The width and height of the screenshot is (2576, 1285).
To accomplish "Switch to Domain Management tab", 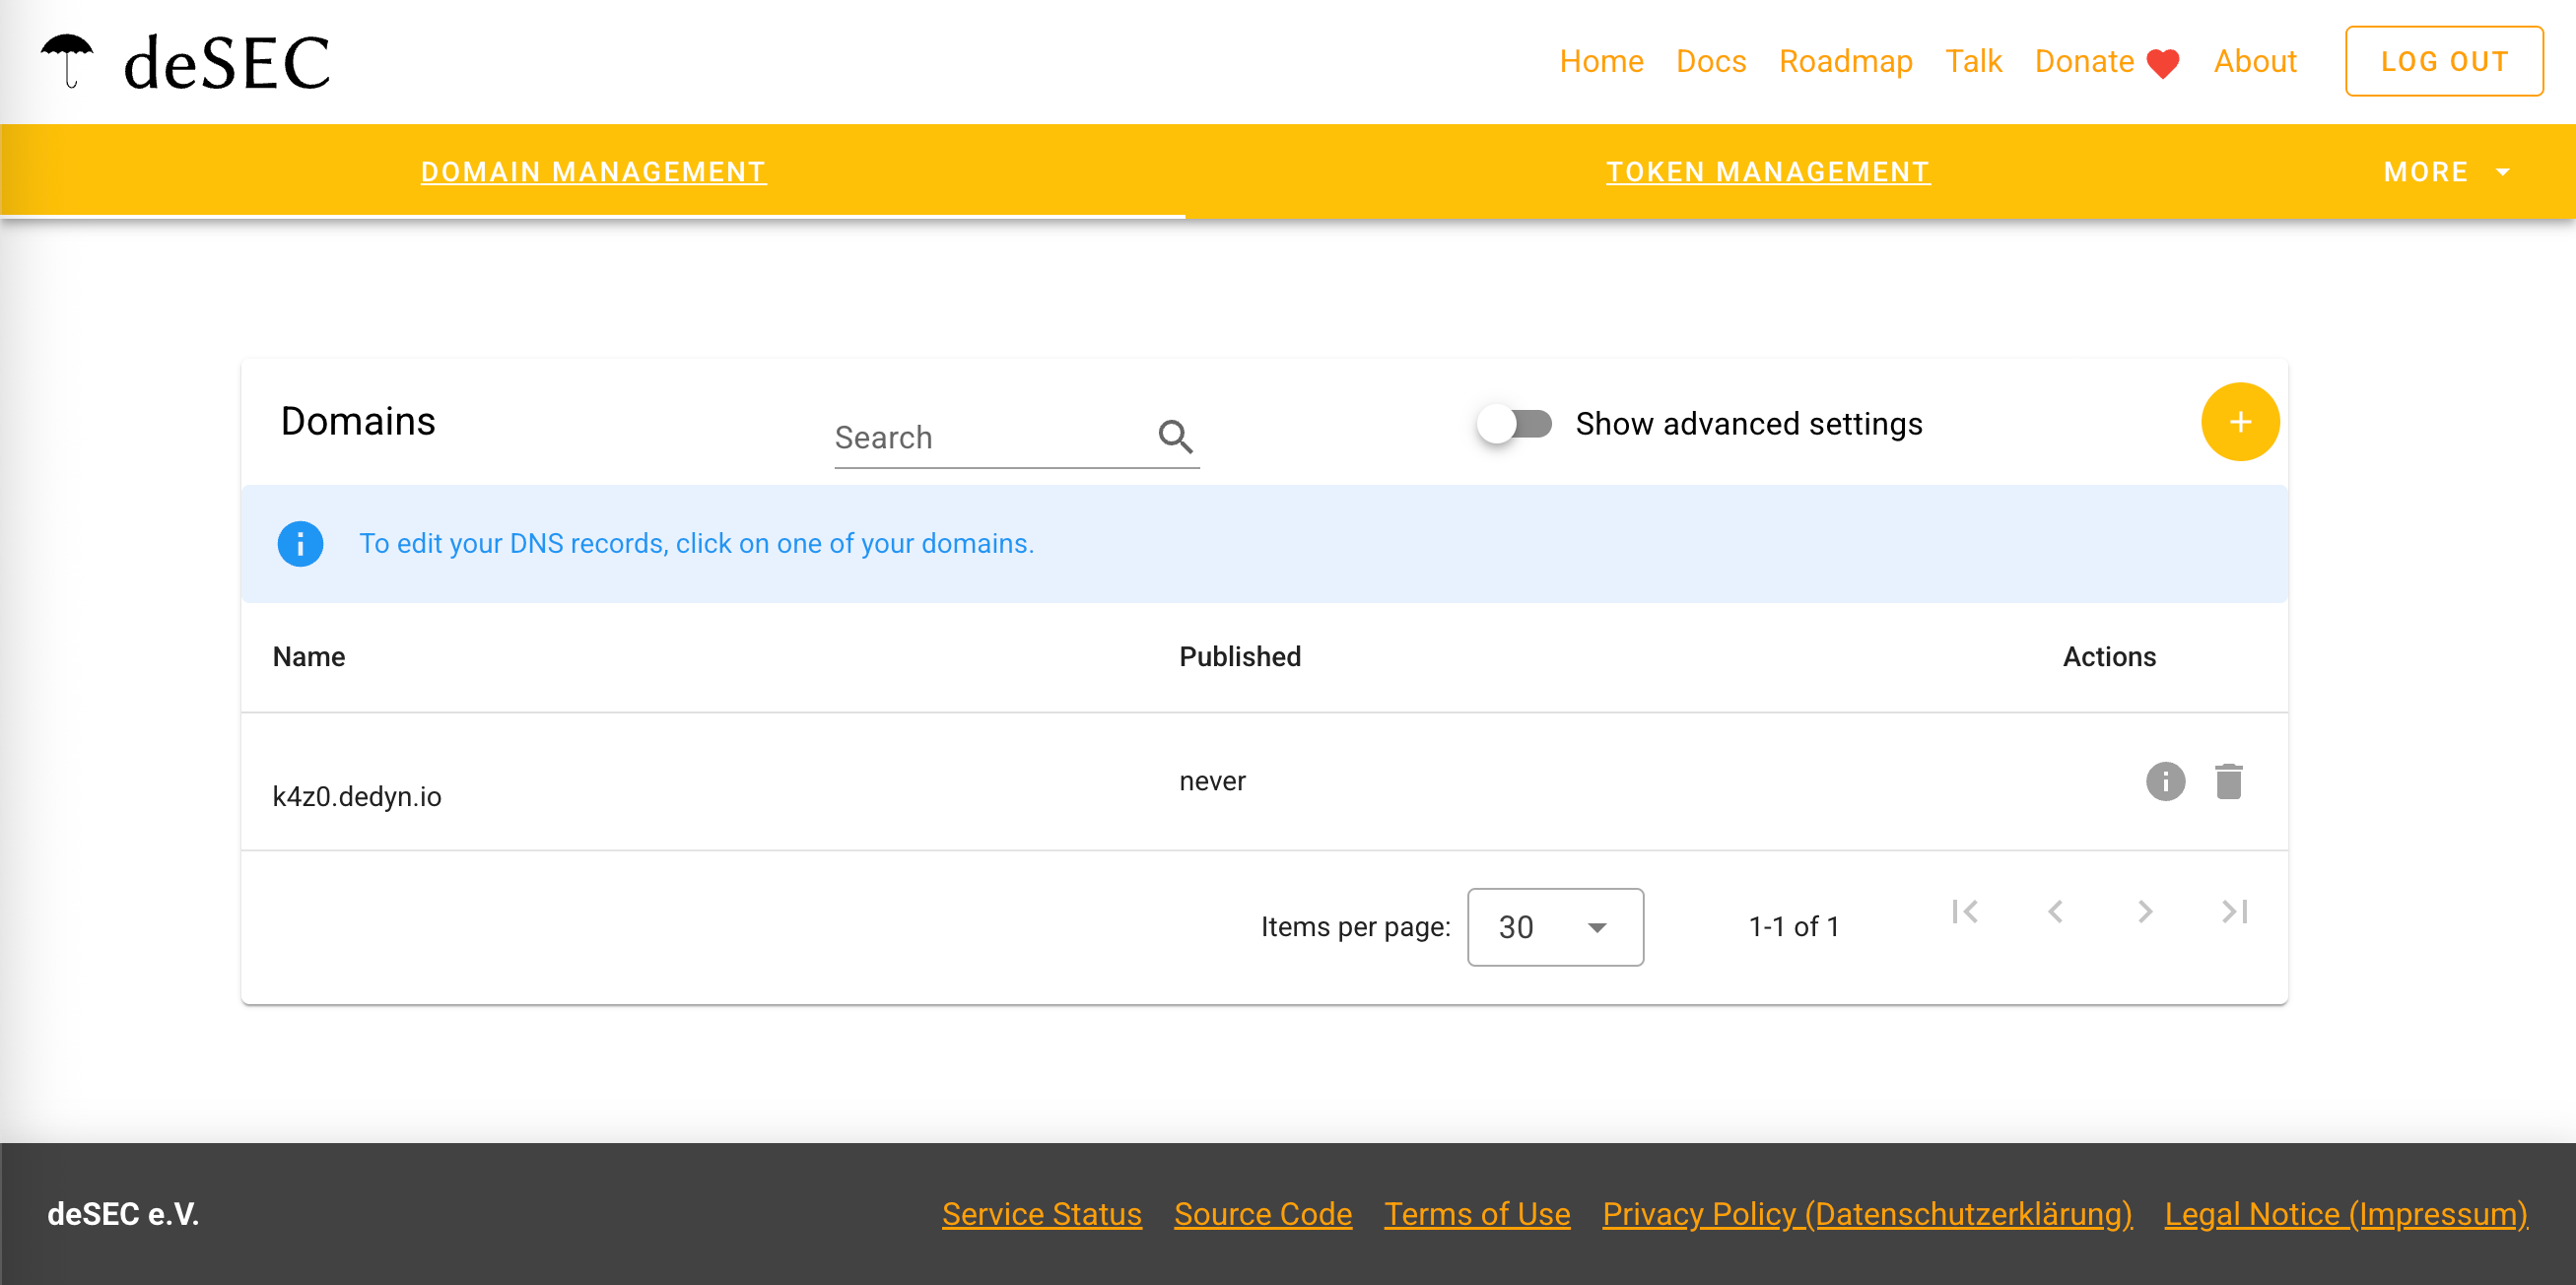I will pyautogui.click(x=593, y=172).
